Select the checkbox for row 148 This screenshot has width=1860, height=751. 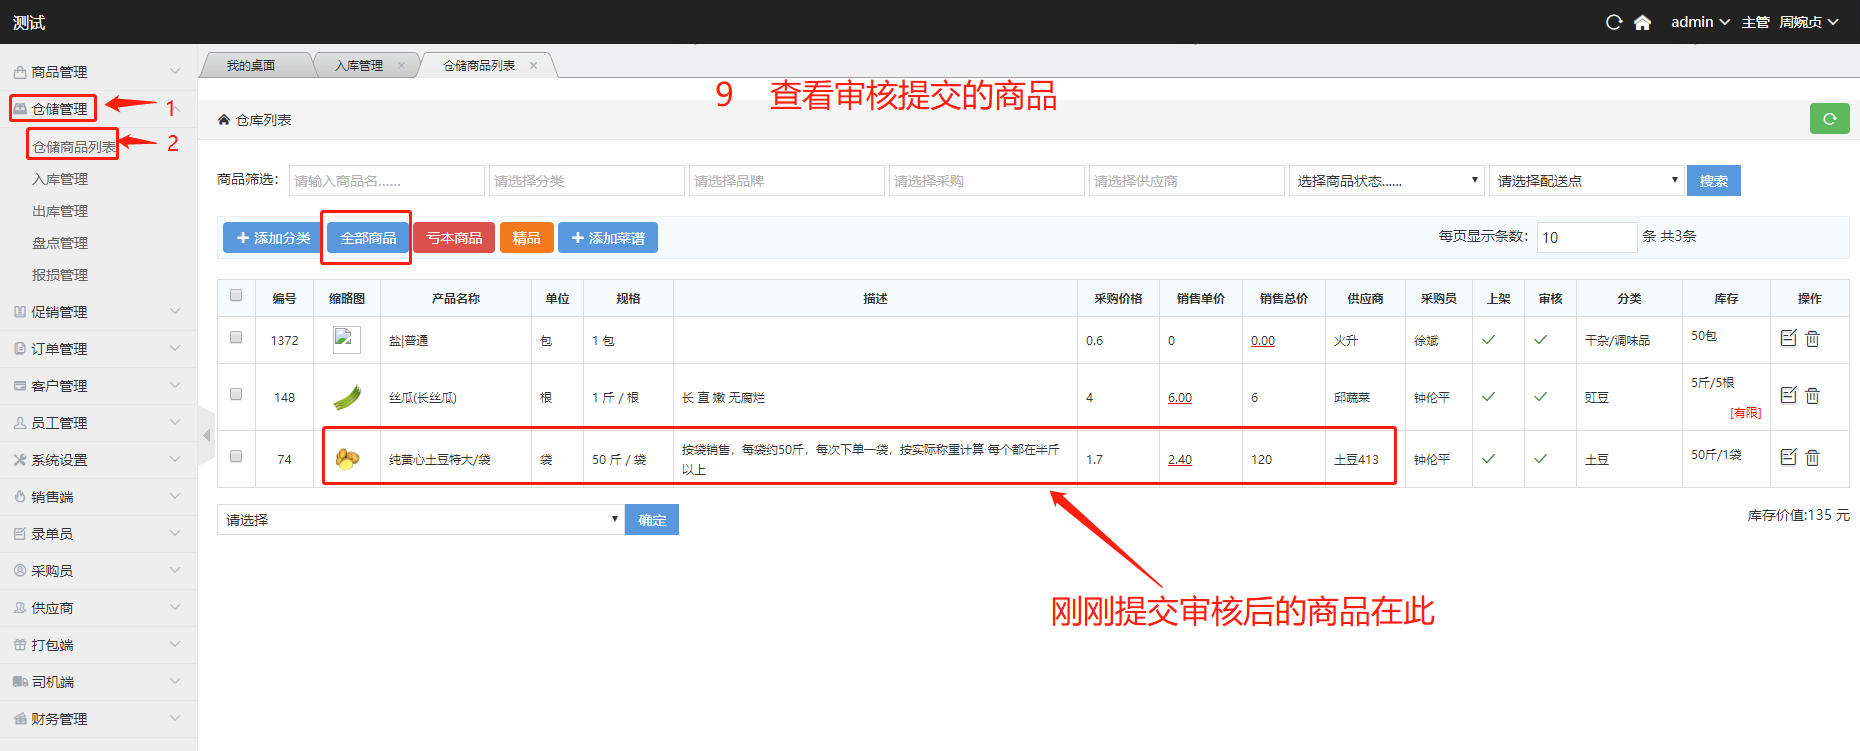(236, 395)
